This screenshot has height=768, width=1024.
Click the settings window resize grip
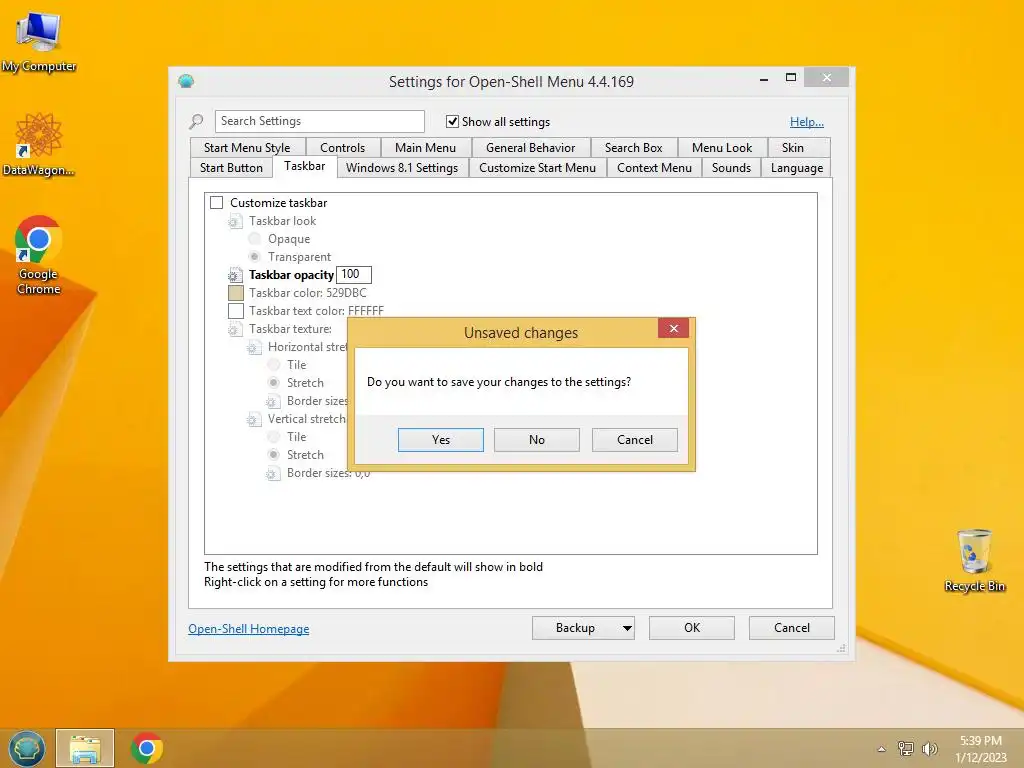(841, 648)
